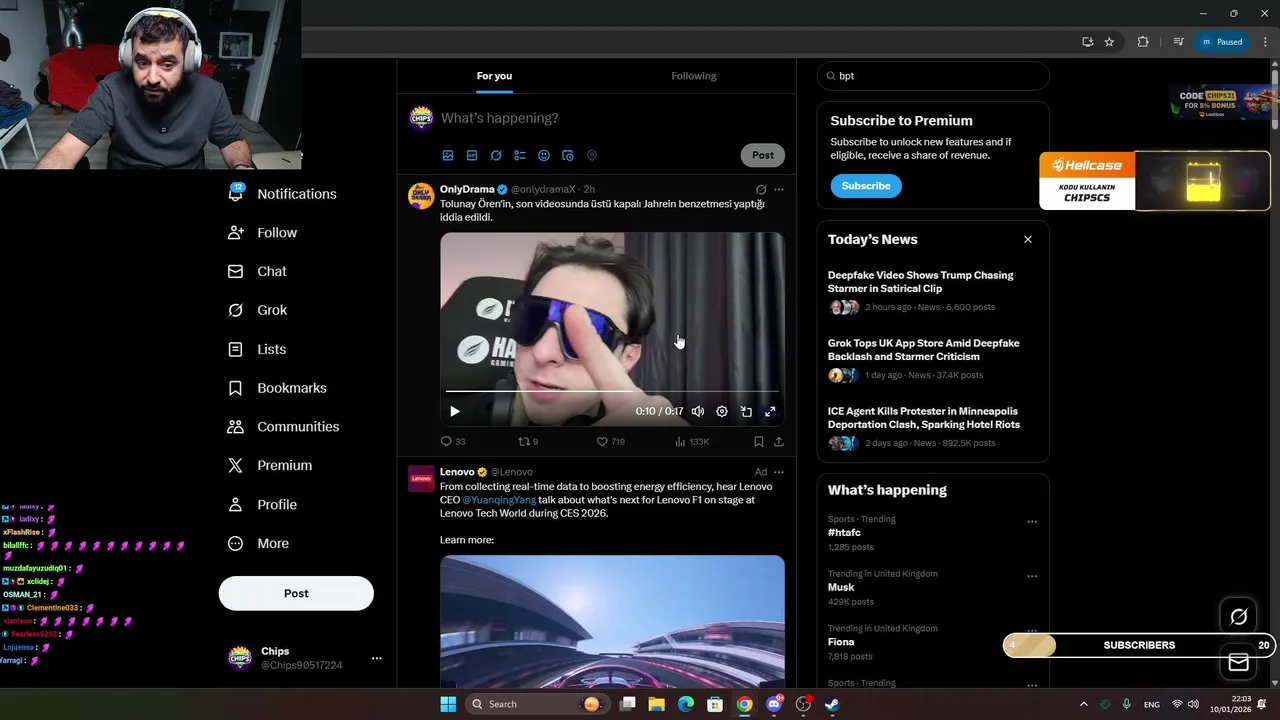Open more options on the Lenovo ad
Screen dimensions: 1280x720
[x=779, y=472]
